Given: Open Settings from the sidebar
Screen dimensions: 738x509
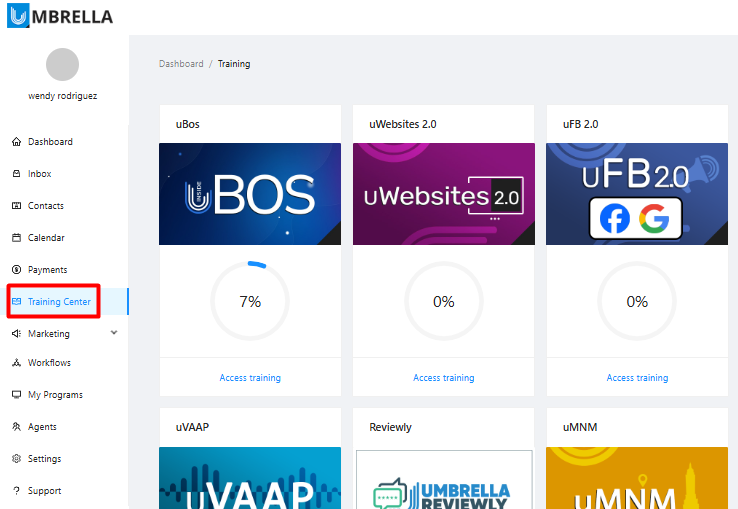Looking at the screenshot, I should [x=45, y=459].
